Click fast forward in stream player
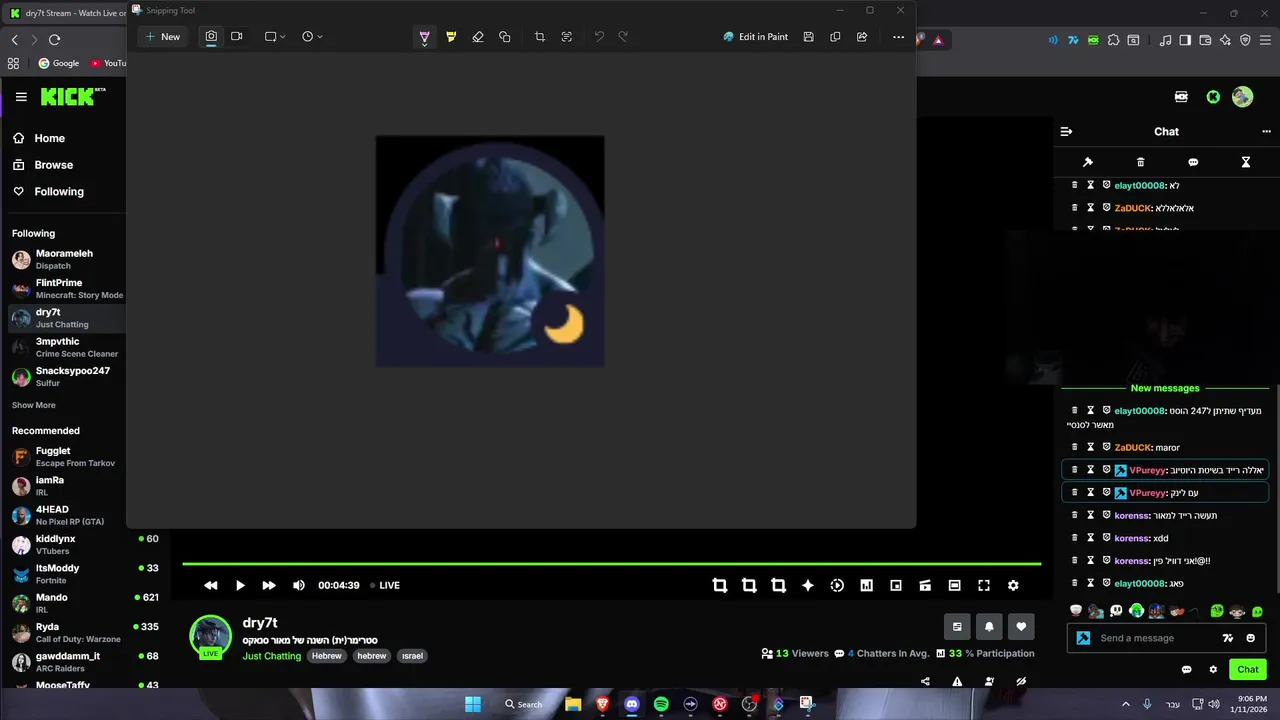1280x720 pixels. [x=269, y=585]
